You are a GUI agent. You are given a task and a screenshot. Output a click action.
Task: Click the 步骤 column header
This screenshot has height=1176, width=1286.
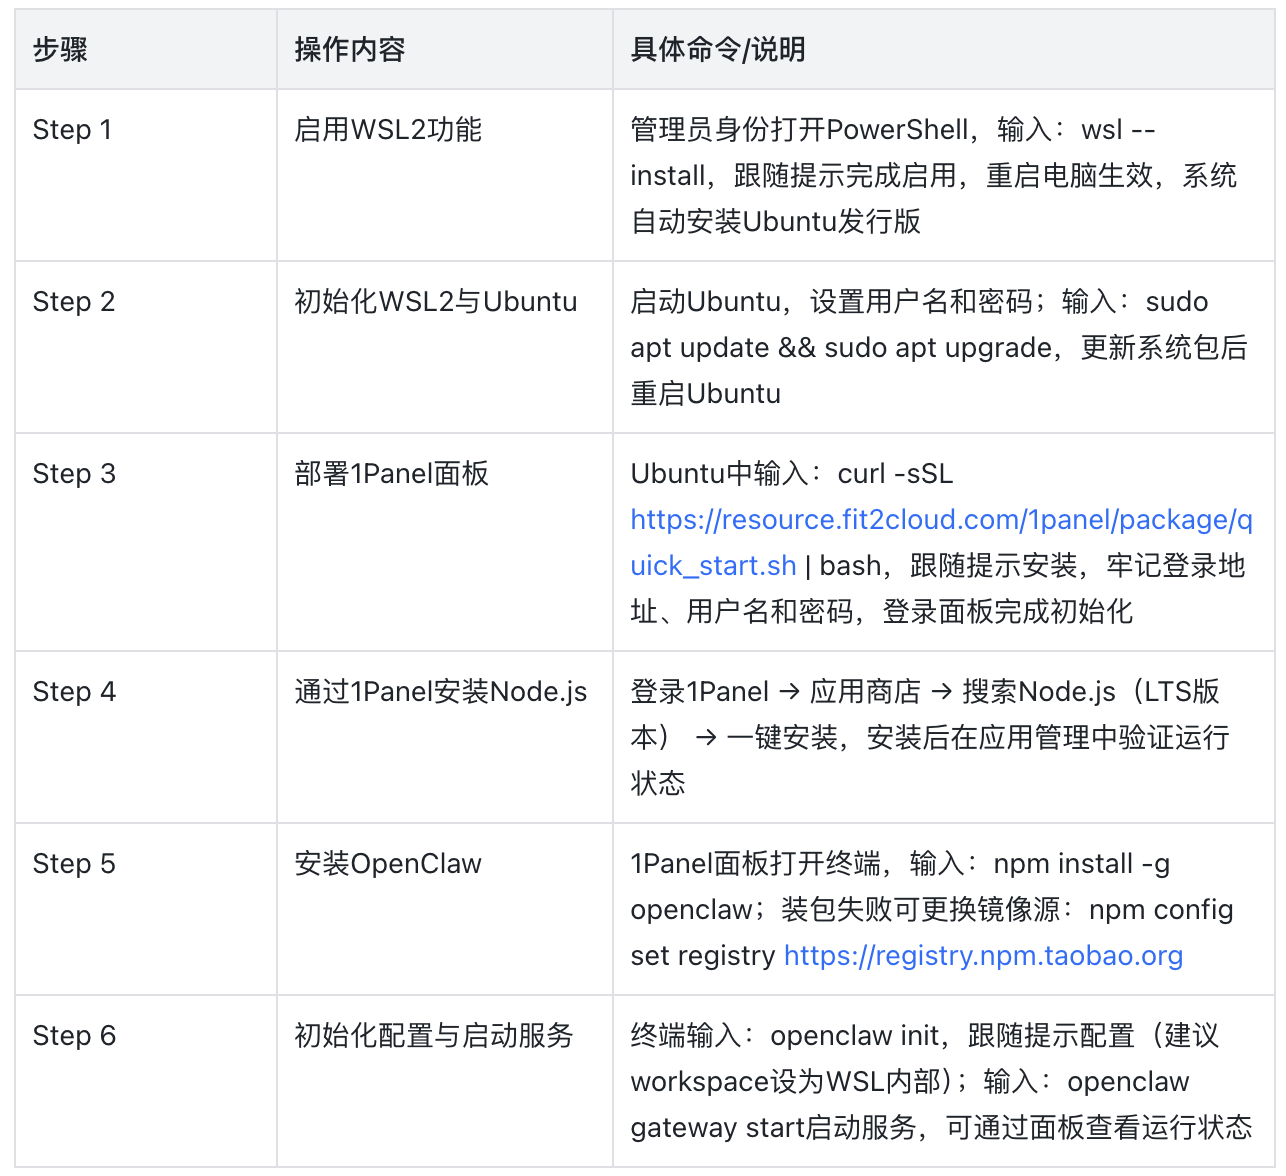(x=60, y=49)
